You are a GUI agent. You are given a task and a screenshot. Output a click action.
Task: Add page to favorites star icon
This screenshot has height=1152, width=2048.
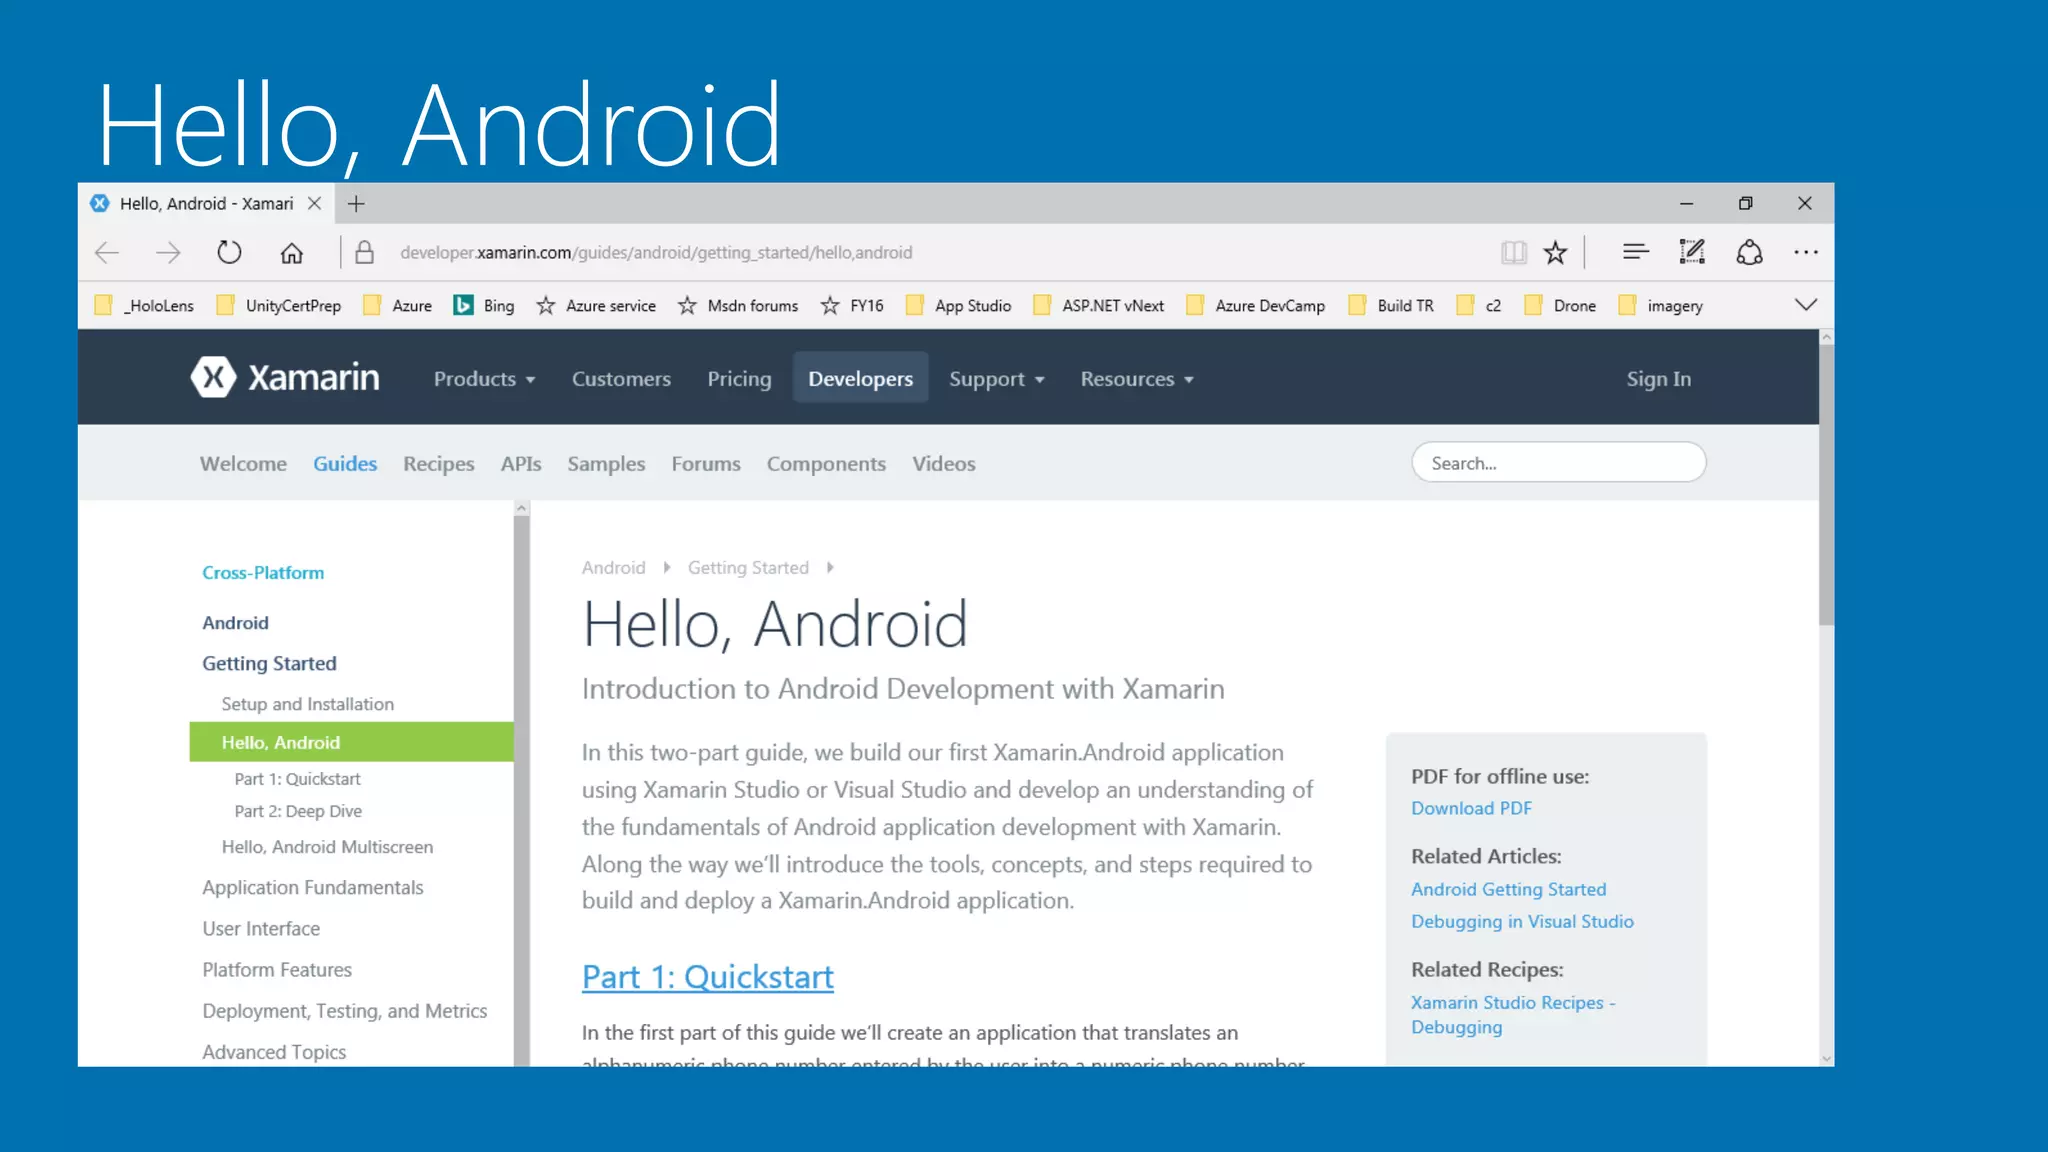click(x=1555, y=253)
